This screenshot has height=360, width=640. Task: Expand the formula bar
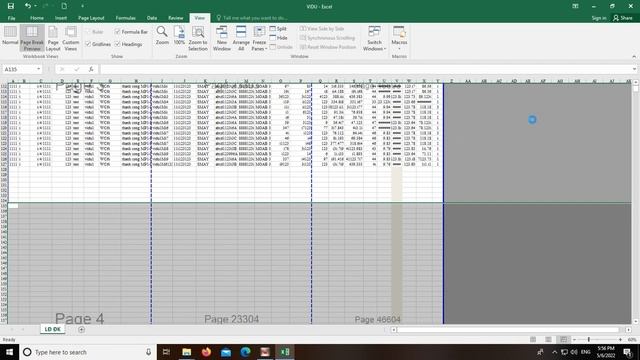tap(634, 69)
